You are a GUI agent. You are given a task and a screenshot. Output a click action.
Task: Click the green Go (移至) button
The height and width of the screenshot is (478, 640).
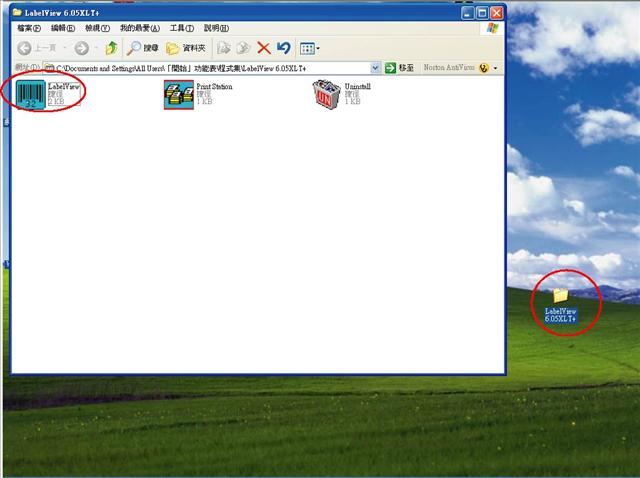point(400,68)
